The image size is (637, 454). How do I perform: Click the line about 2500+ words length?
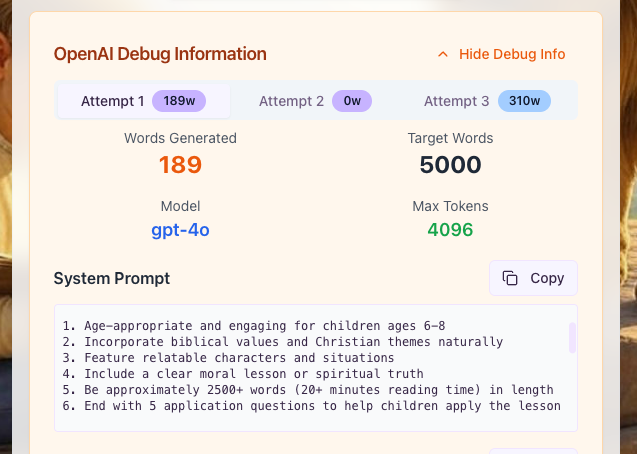point(308,390)
